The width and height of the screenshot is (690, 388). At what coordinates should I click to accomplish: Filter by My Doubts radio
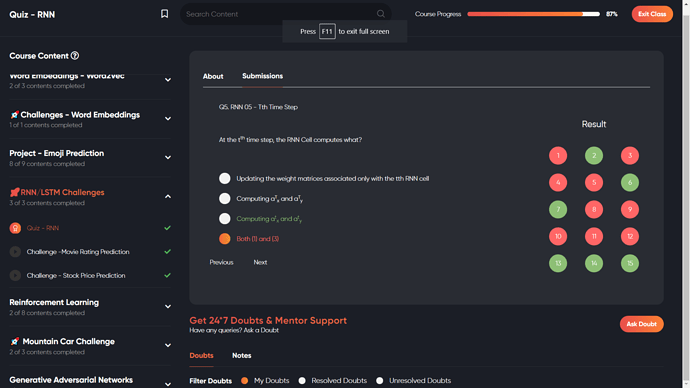tap(245, 381)
